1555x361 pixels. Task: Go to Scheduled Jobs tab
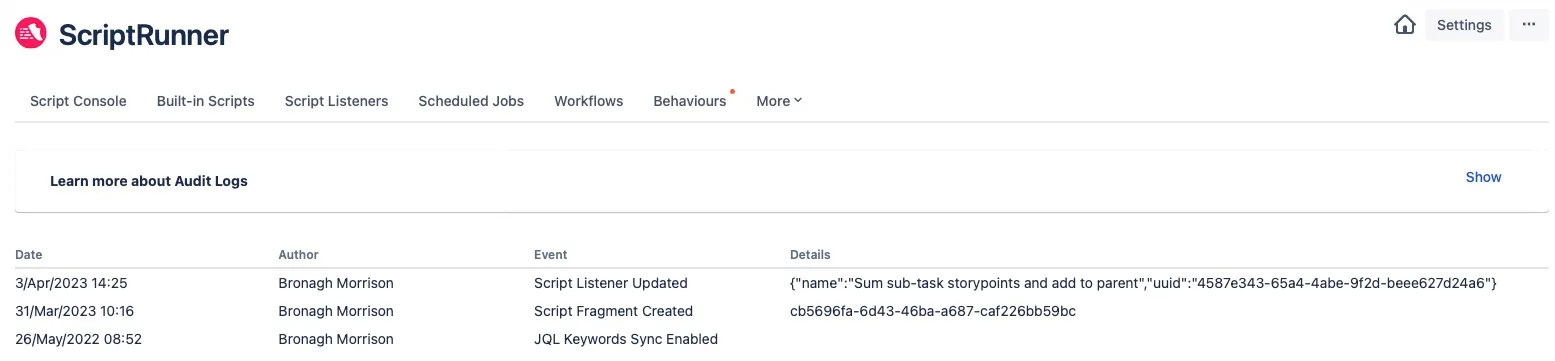click(x=471, y=101)
